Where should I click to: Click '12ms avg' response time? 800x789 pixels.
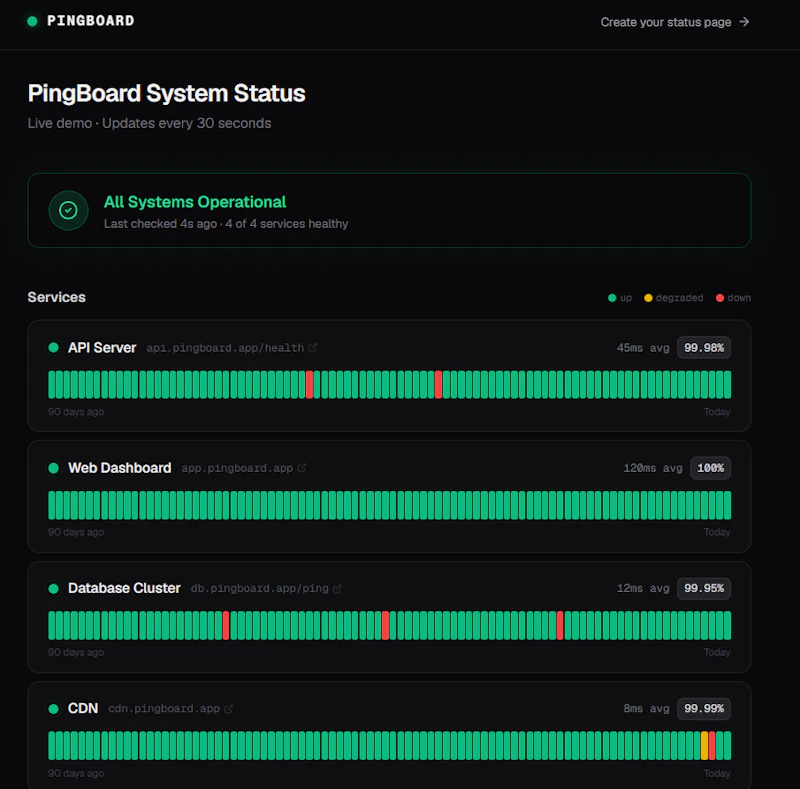point(643,588)
